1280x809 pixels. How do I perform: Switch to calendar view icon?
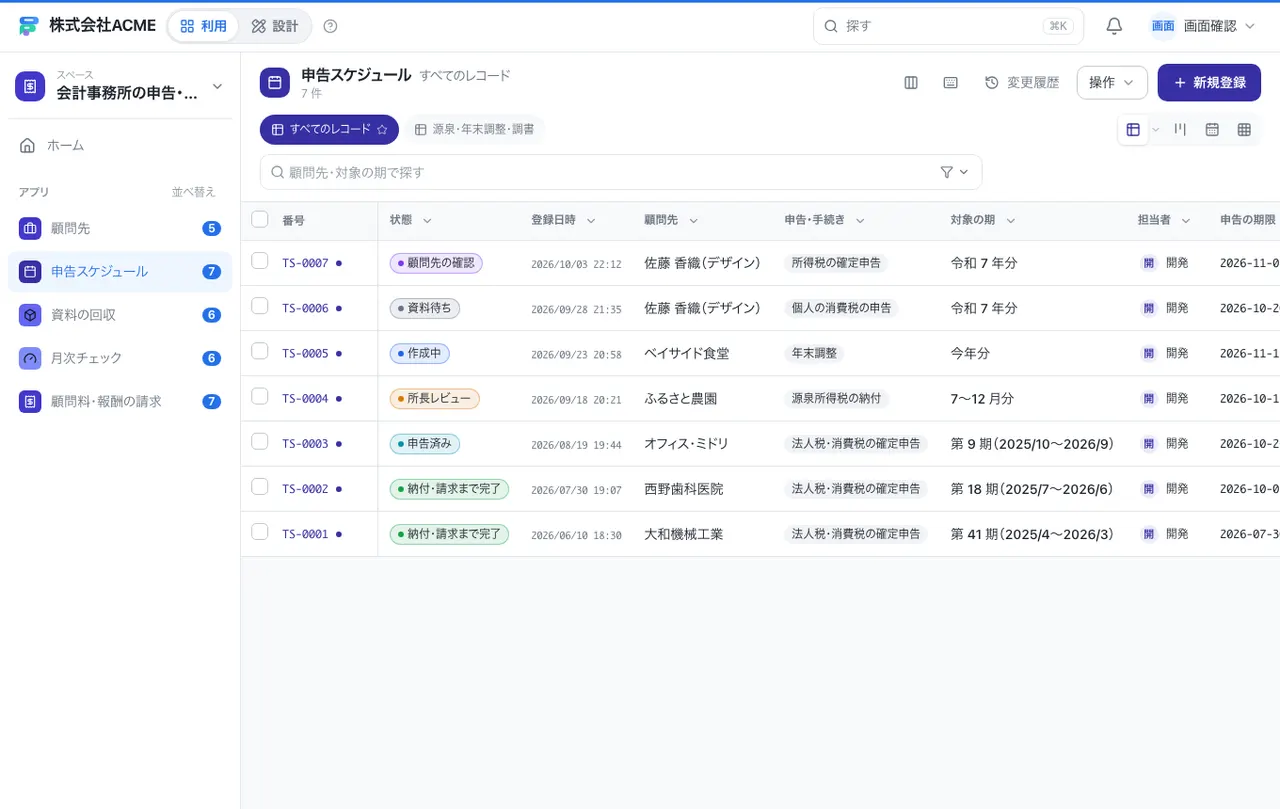coord(1212,129)
